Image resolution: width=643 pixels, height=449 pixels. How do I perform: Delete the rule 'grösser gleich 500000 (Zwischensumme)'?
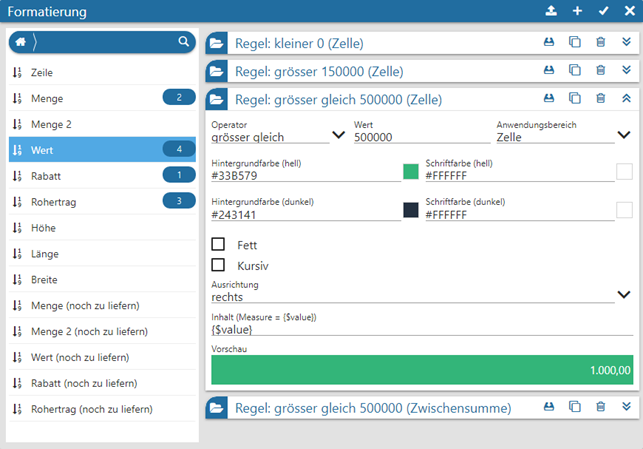(x=600, y=407)
